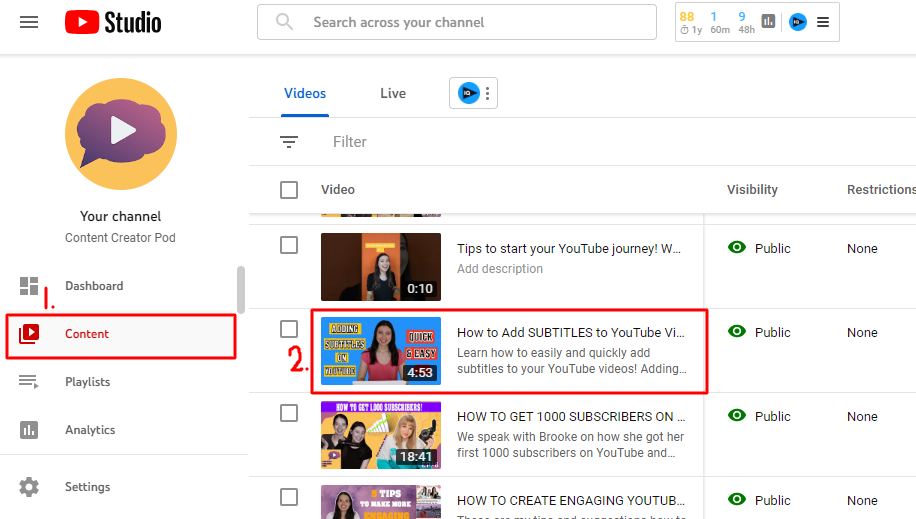Image resolution: width=916 pixels, height=519 pixels.
Task: Select the 1000 SUBSCRIBERS video checkbox
Action: pos(289,413)
